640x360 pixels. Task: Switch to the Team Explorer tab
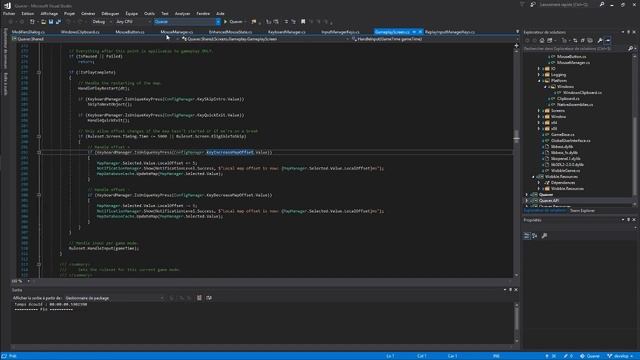pos(582,211)
